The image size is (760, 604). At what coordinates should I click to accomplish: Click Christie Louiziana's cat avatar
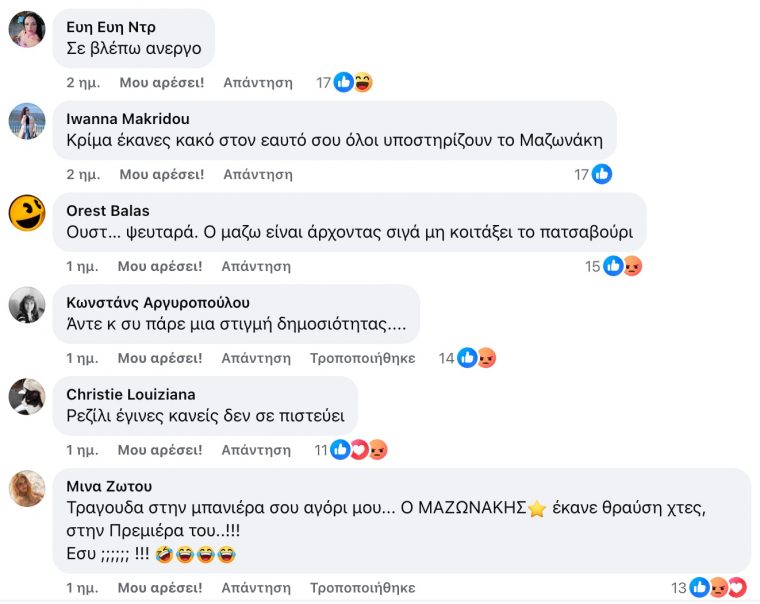click(27, 397)
